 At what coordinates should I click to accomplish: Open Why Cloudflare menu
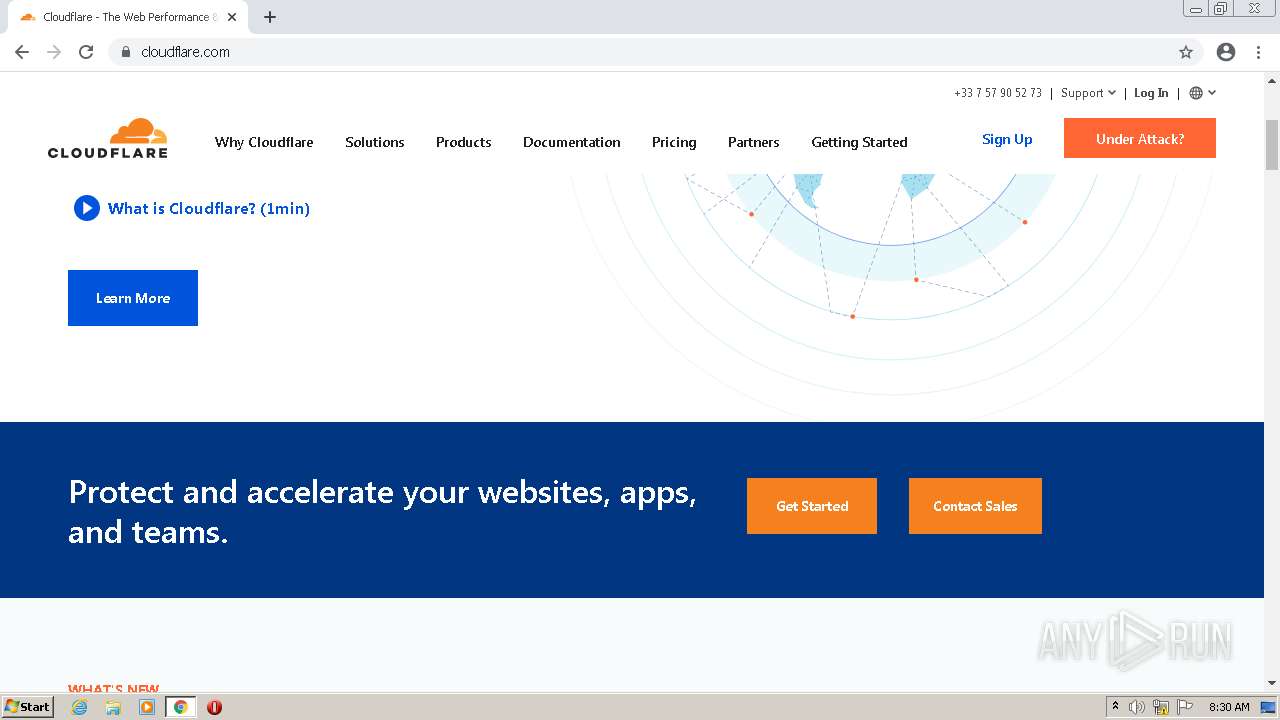click(x=264, y=142)
